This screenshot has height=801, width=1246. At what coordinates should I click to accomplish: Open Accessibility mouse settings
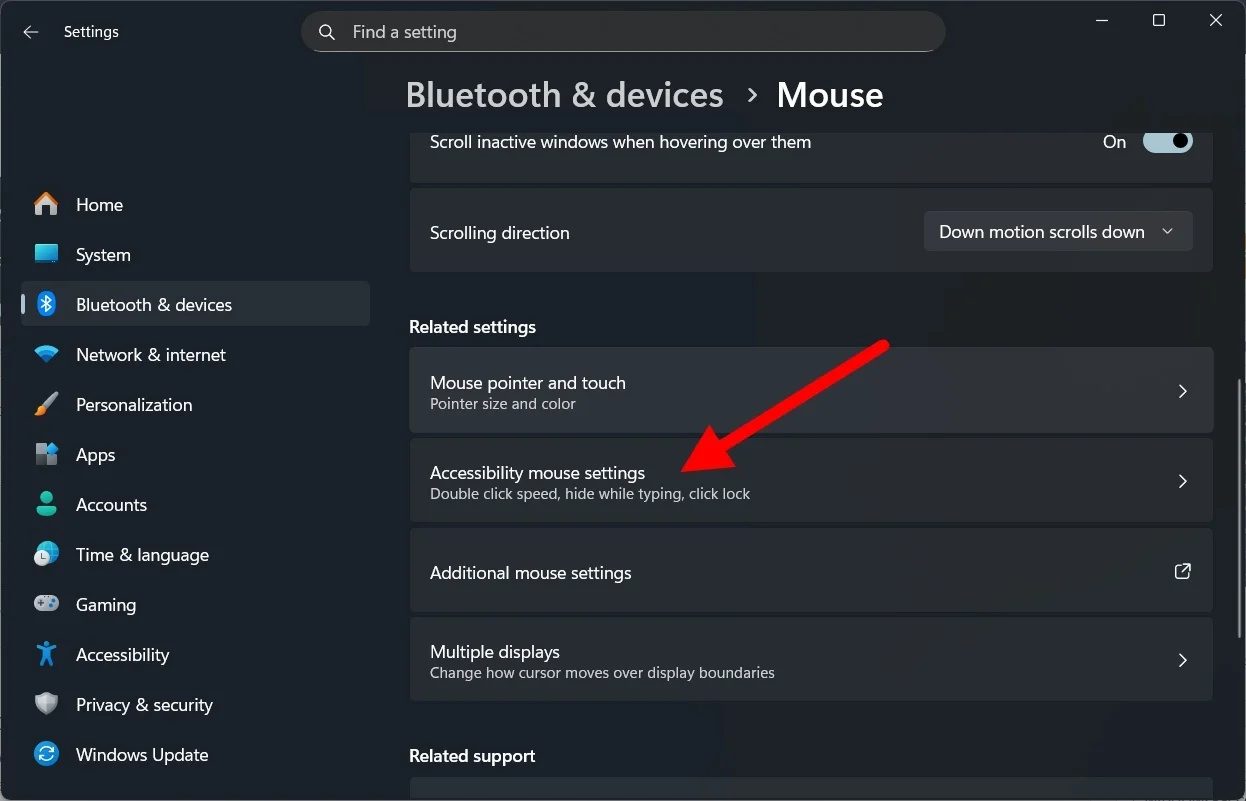click(811, 481)
